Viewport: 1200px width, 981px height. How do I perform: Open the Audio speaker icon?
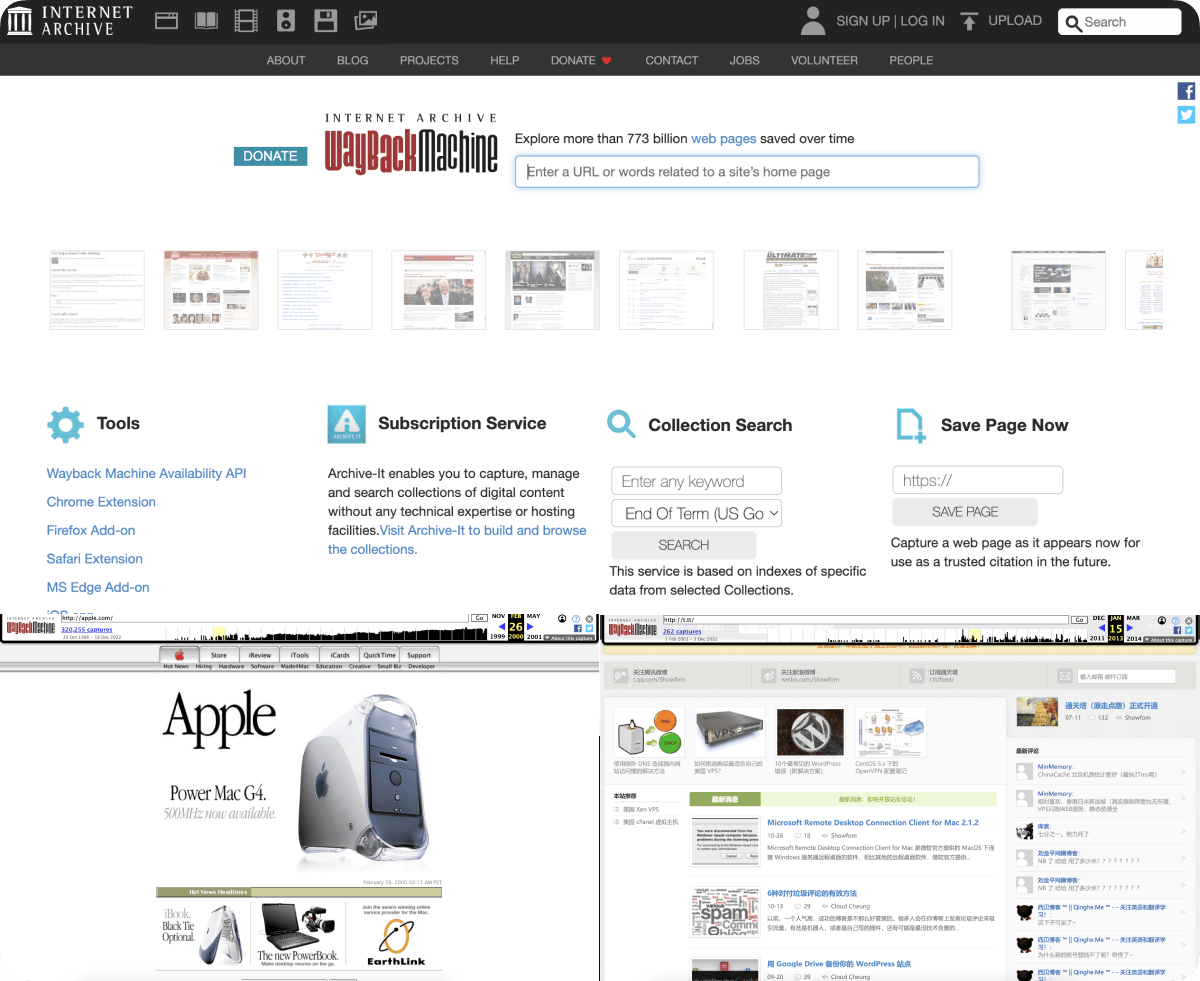click(x=285, y=20)
